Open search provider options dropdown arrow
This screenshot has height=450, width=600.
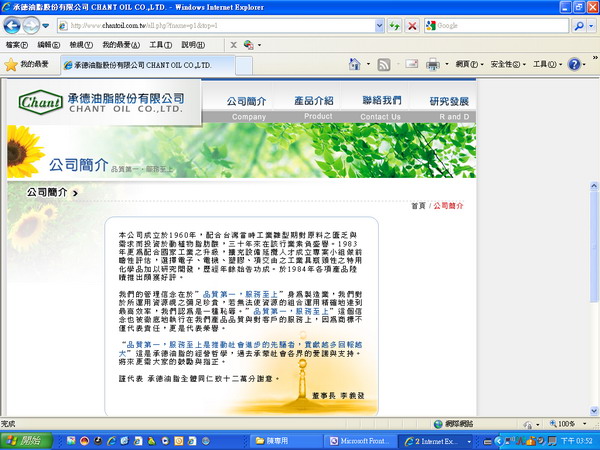(591, 26)
